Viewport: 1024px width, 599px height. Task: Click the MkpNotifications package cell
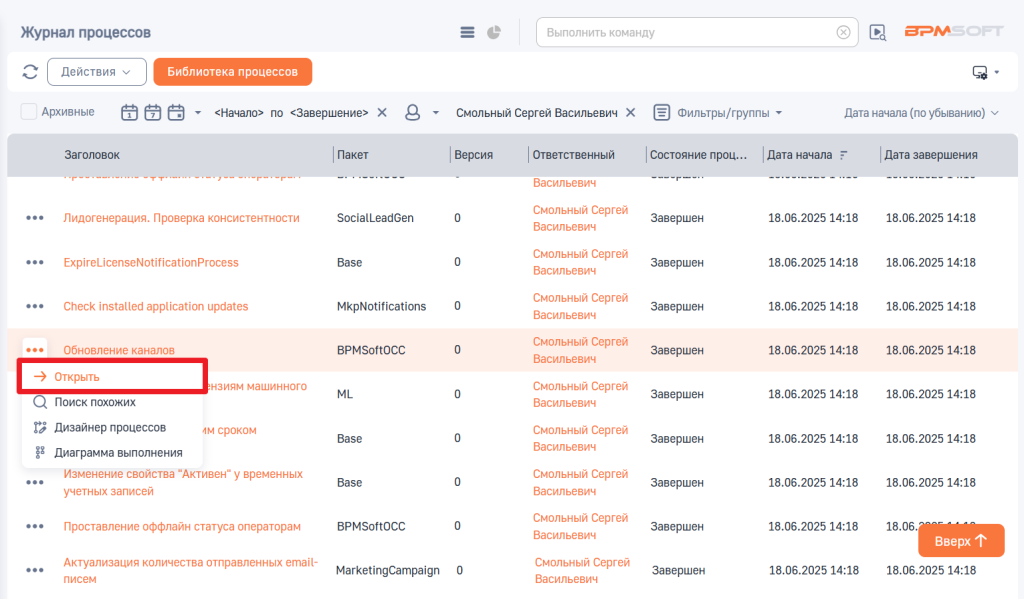point(381,306)
